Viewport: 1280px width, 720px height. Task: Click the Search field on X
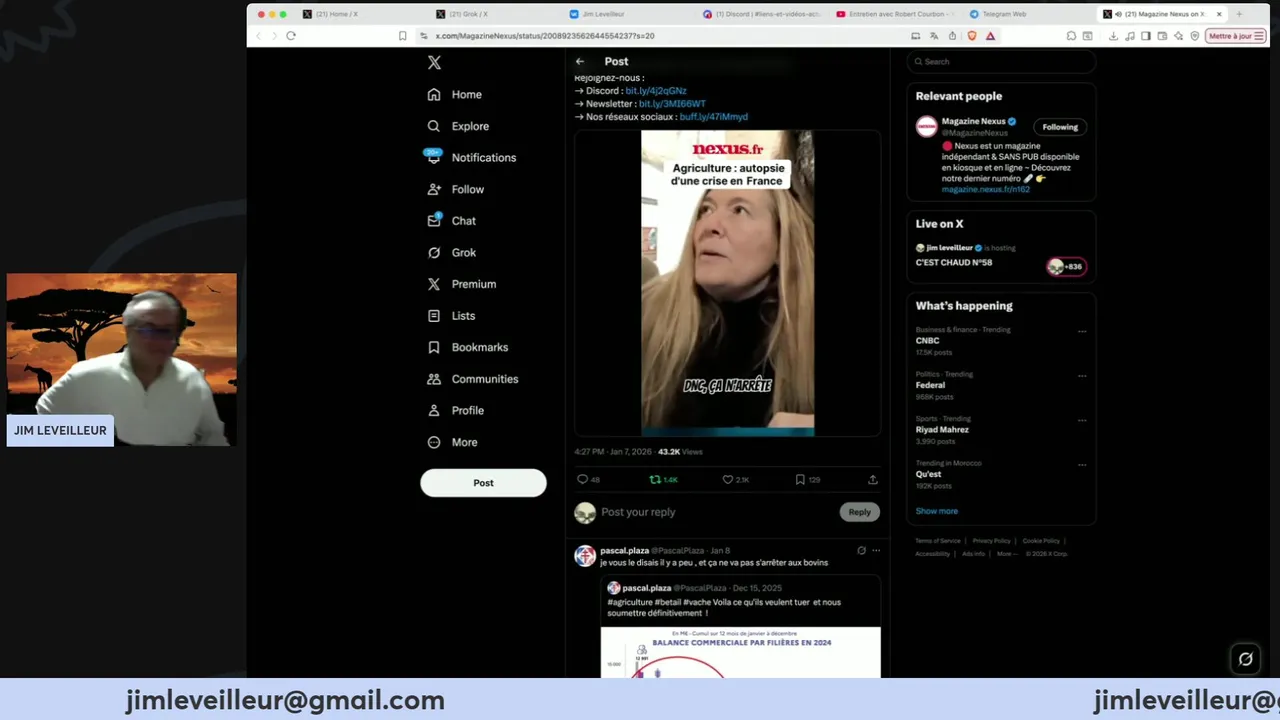(1001, 62)
